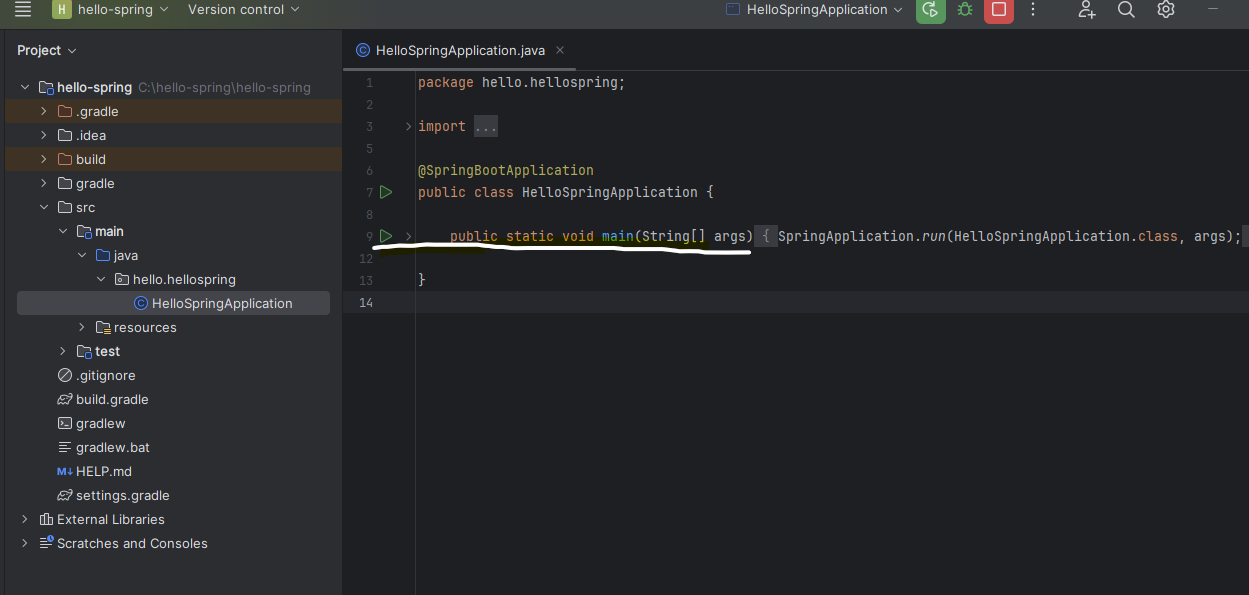1249x595 pixels.
Task: Click the build folder icon
Action: (65, 159)
